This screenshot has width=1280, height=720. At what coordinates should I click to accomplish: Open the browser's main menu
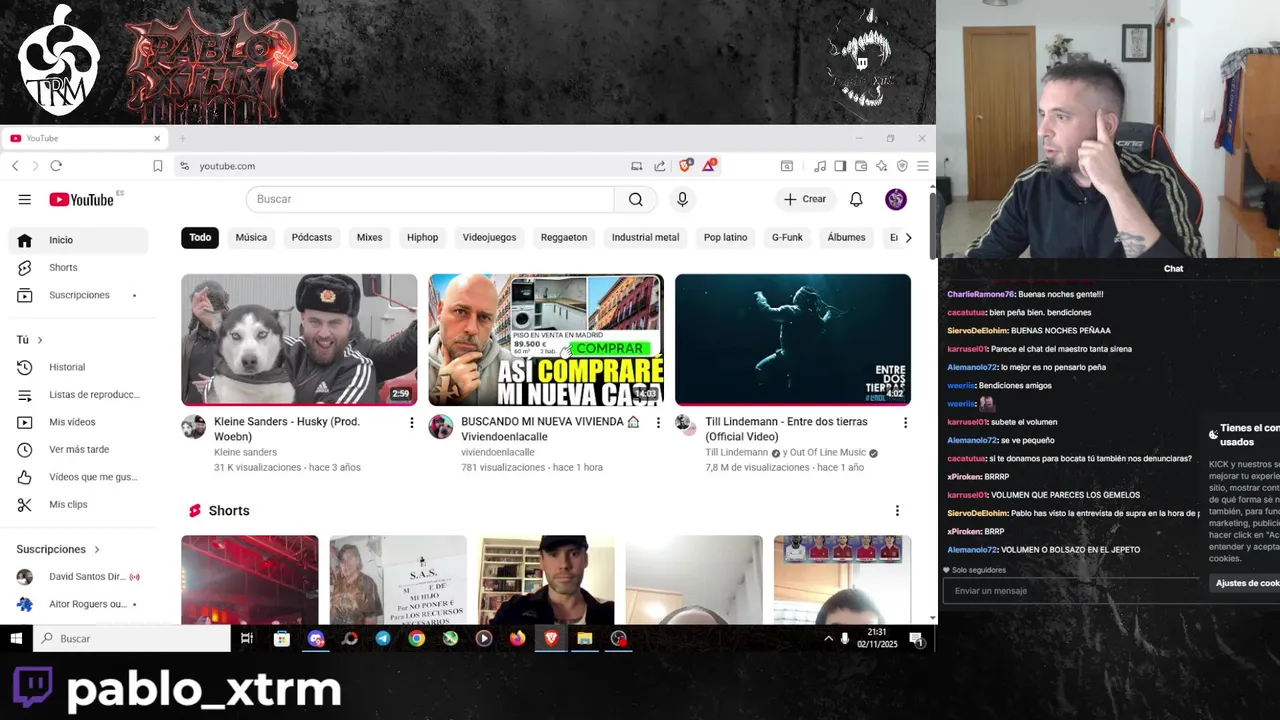click(922, 166)
